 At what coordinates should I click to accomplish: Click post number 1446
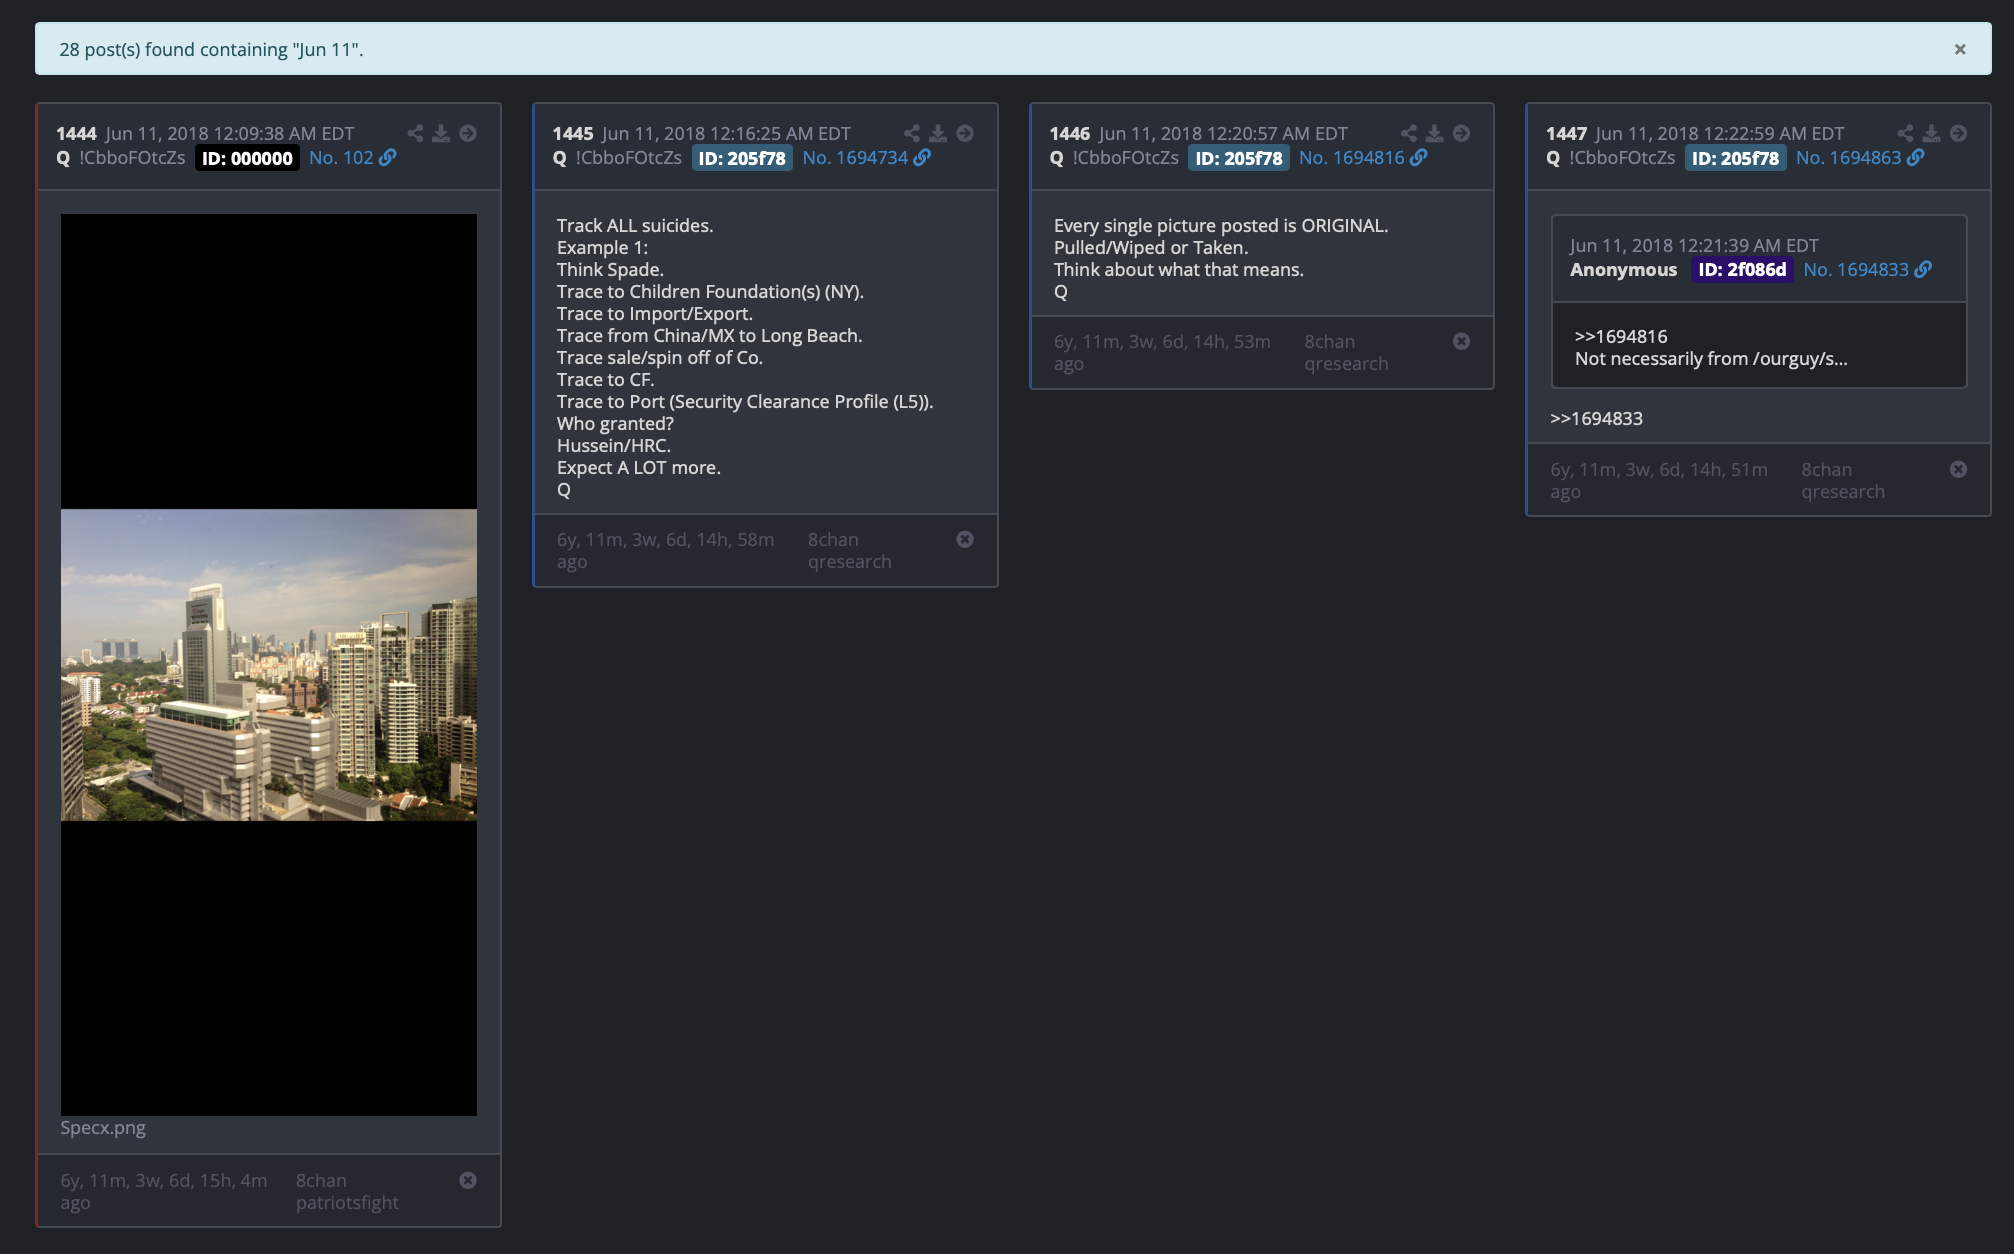pyautogui.click(x=1070, y=134)
